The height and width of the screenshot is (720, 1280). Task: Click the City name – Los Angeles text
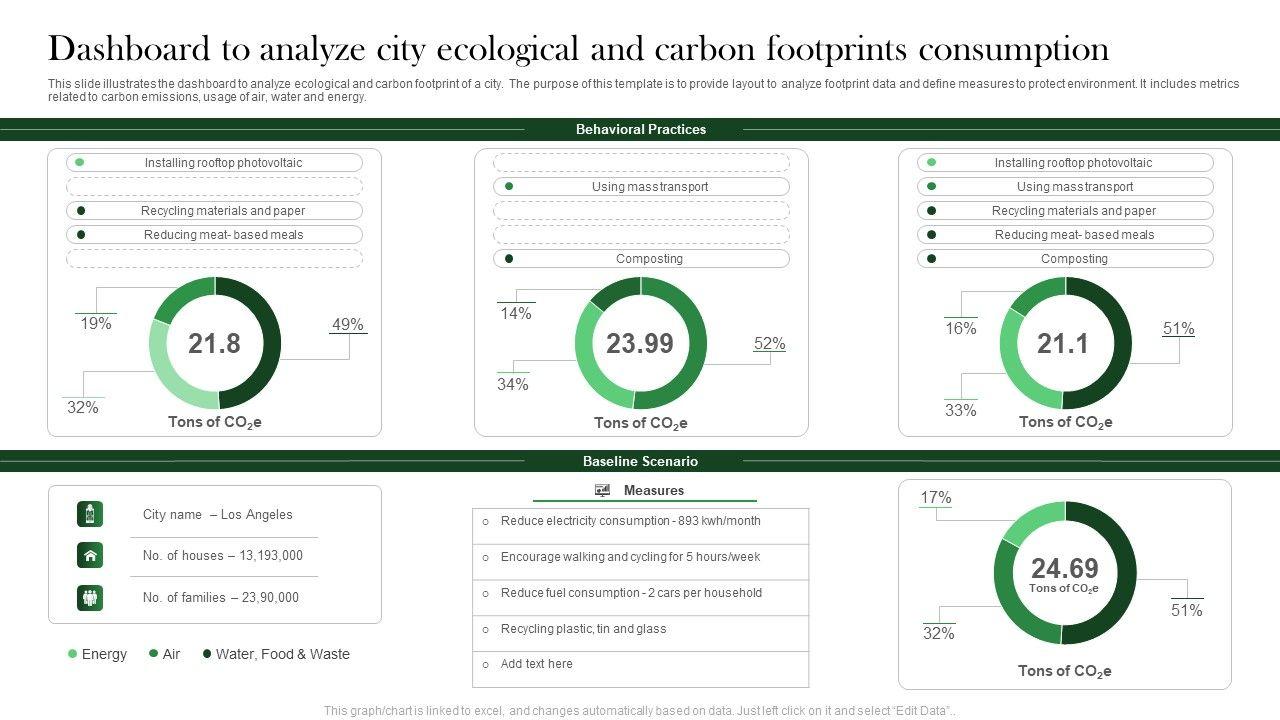[x=218, y=515]
